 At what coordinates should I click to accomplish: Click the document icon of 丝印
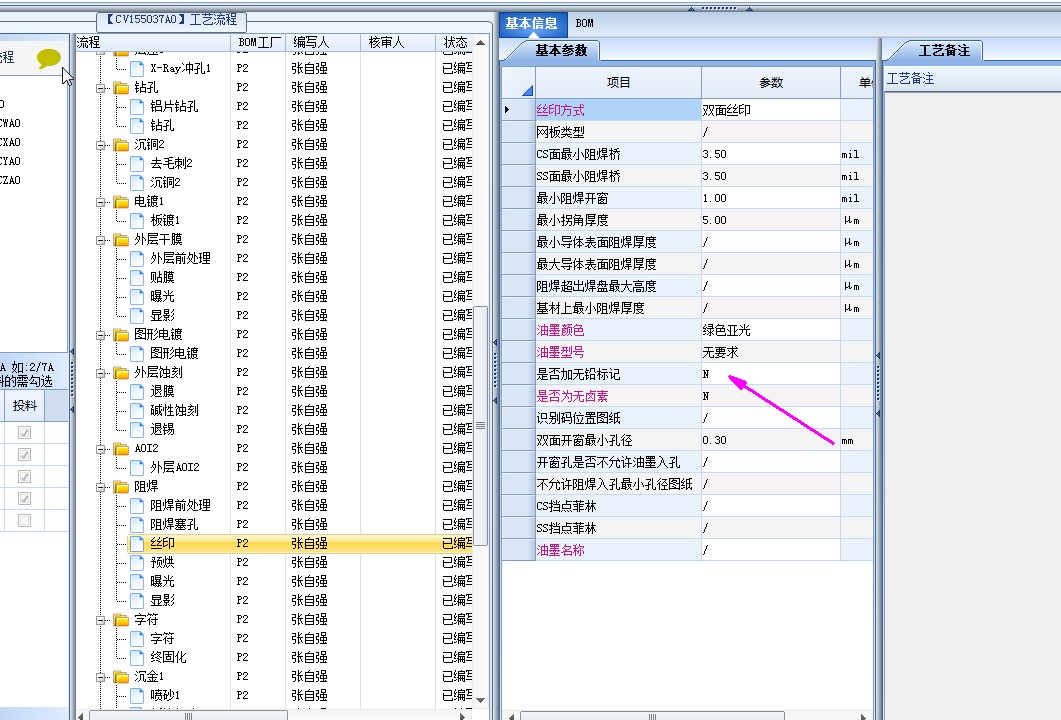(x=137, y=543)
